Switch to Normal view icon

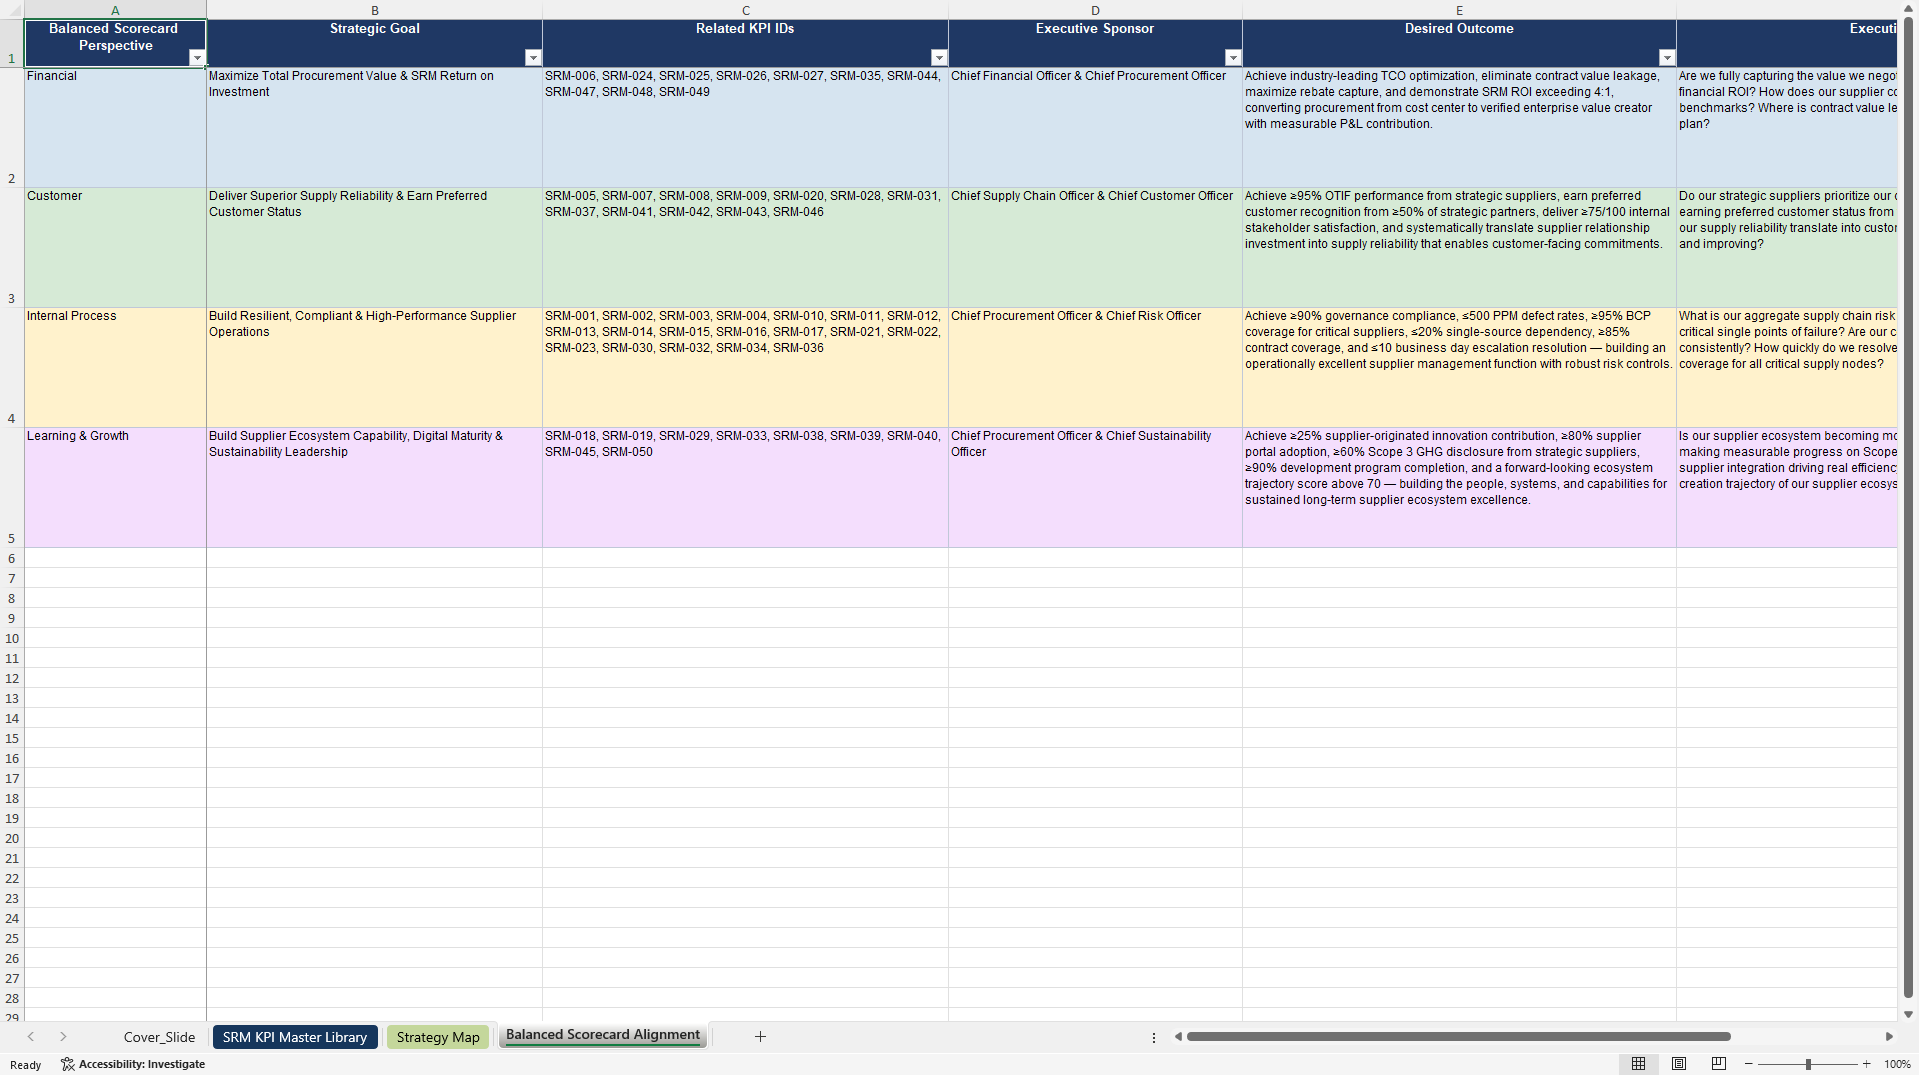coord(1638,1064)
